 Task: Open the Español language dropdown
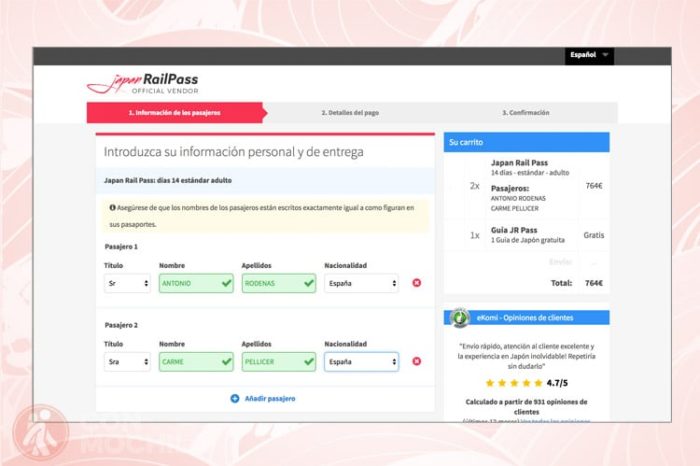[x=589, y=55]
